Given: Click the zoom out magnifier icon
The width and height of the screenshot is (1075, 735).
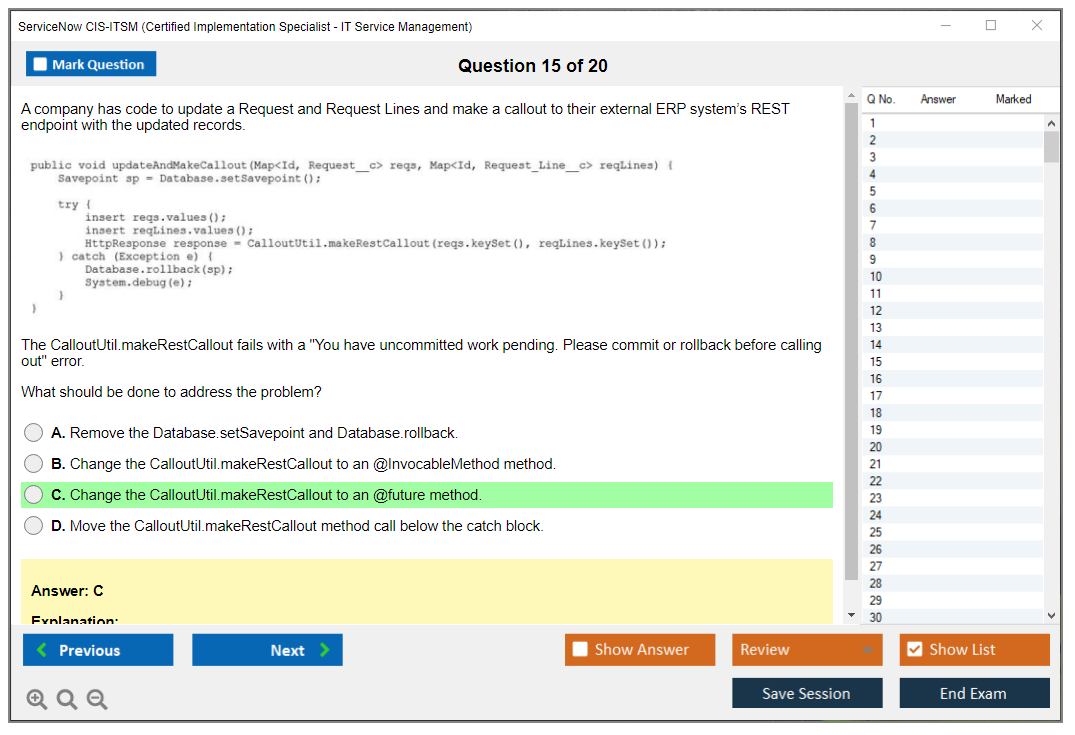Looking at the screenshot, I should [x=96, y=700].
